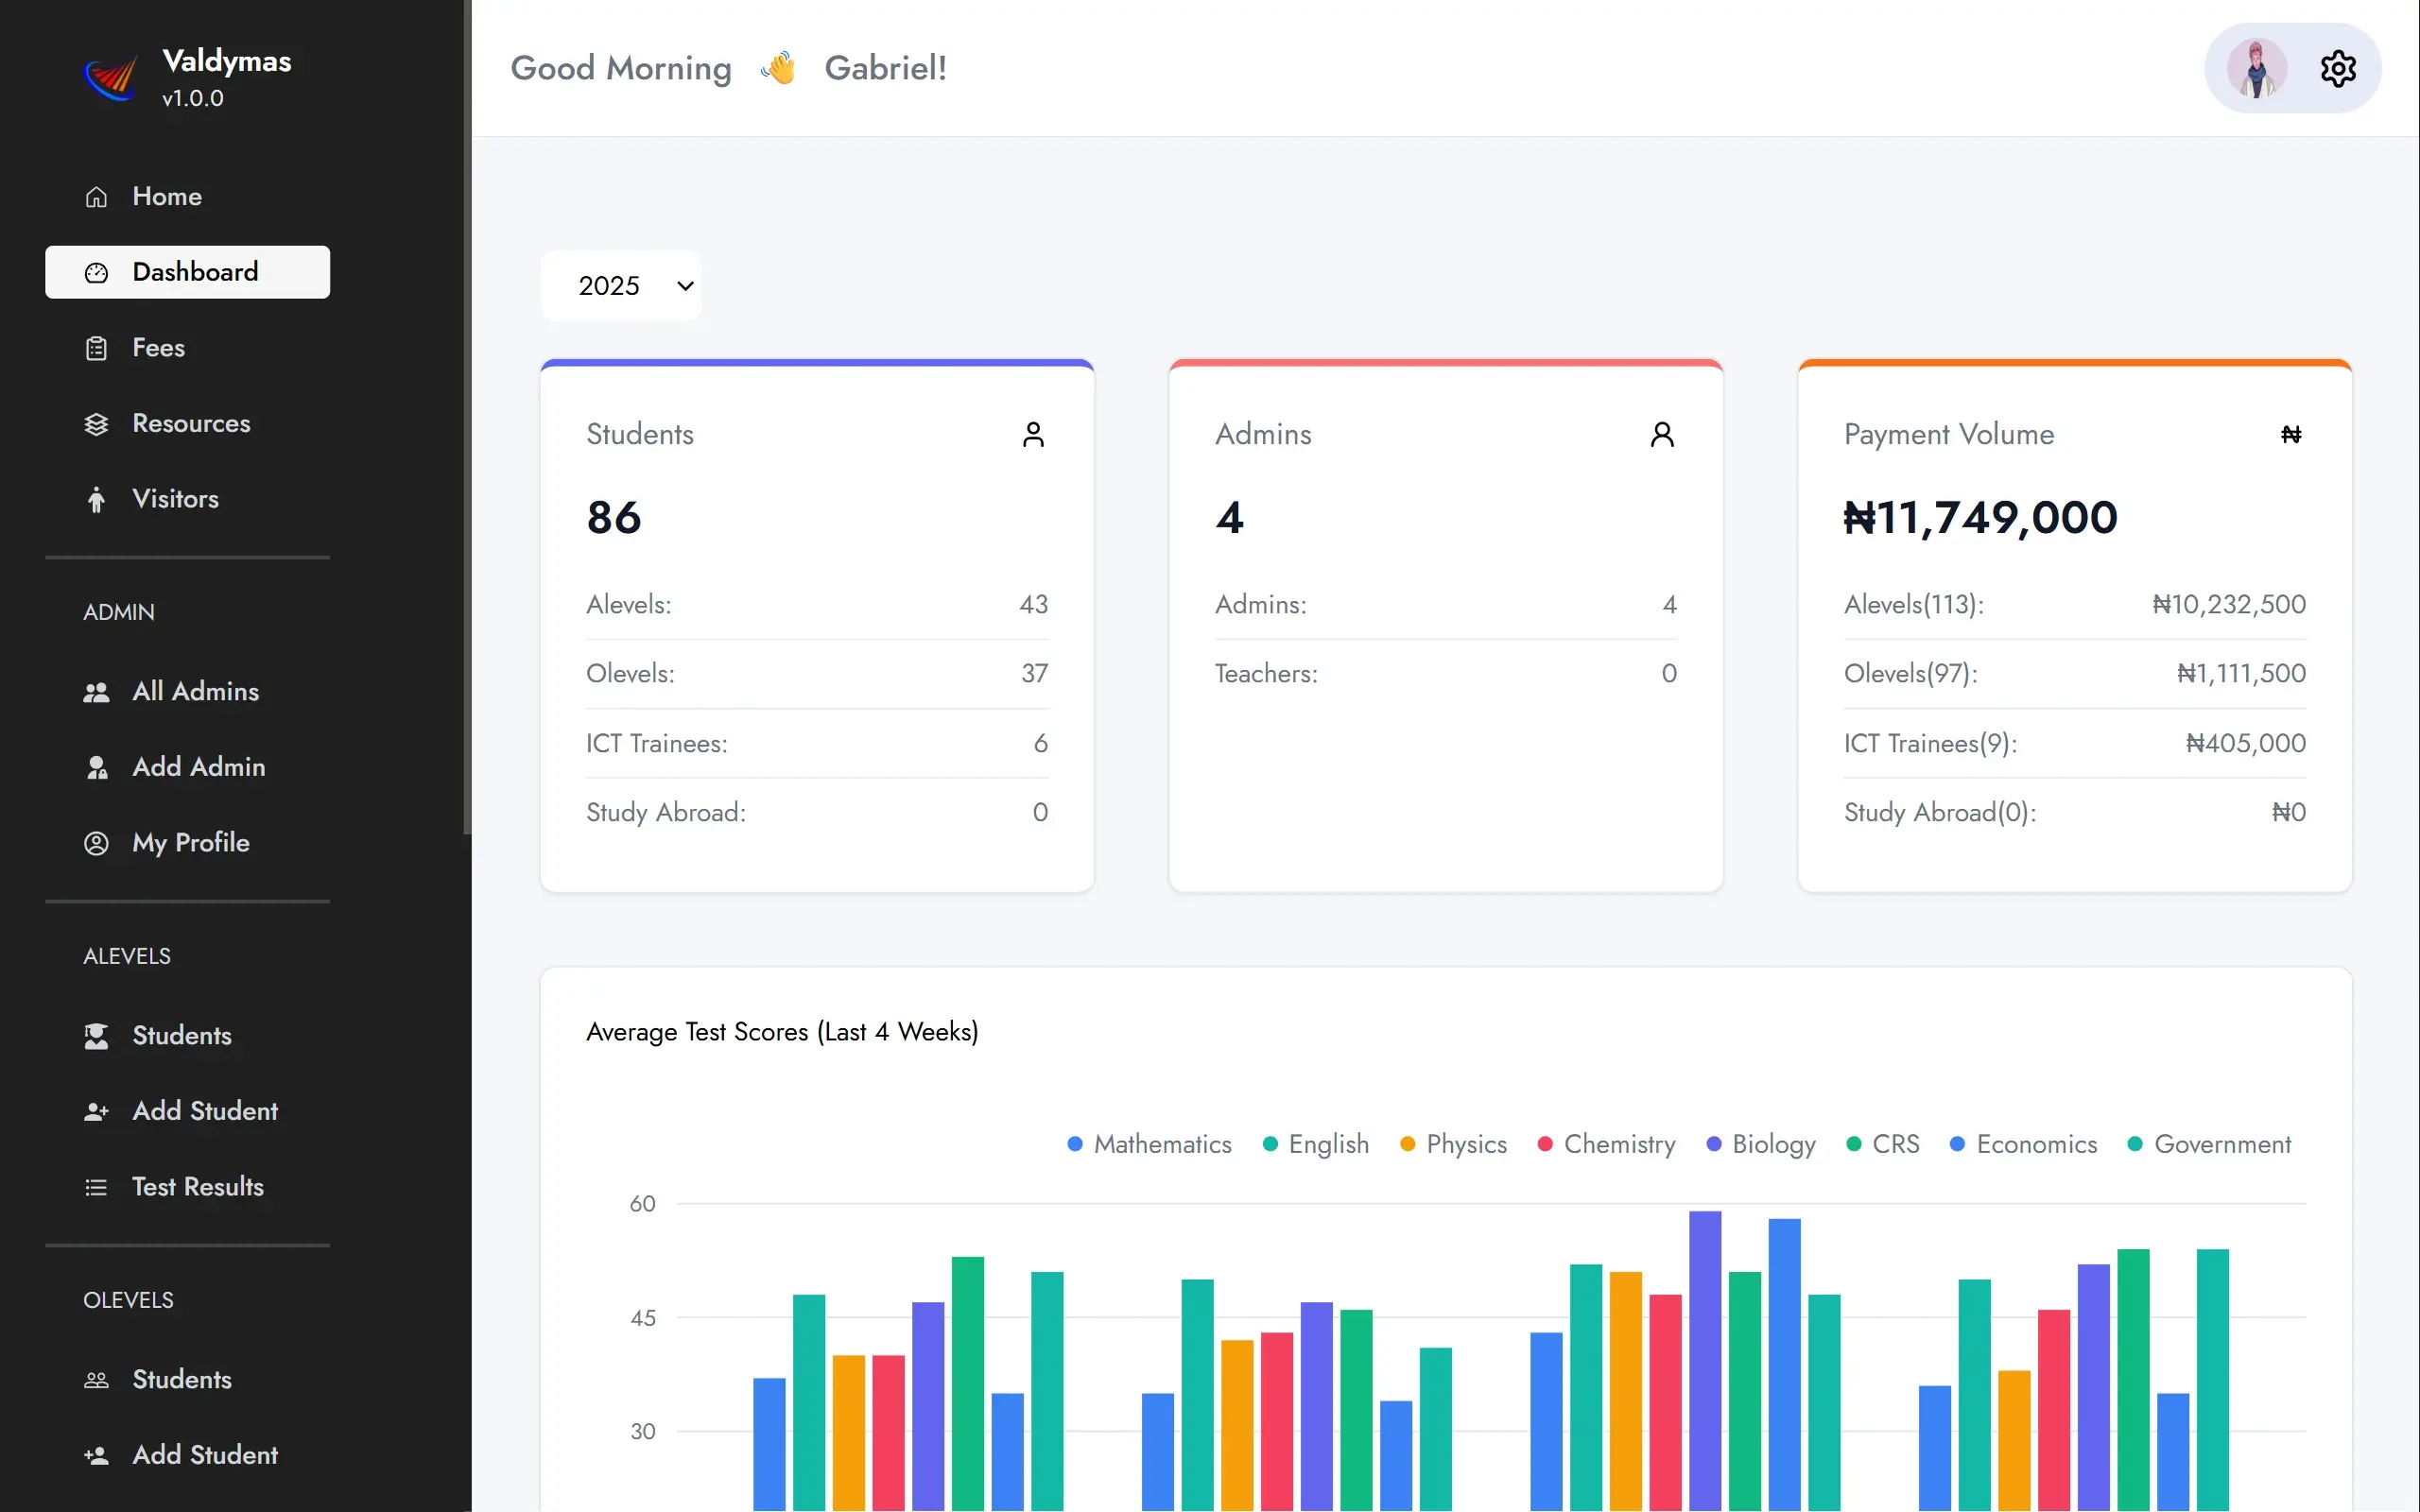Viewport: 2420px width, 1512px height.
Task: Click the Alevels Add Student icon
Action: tap(96, 1111)
